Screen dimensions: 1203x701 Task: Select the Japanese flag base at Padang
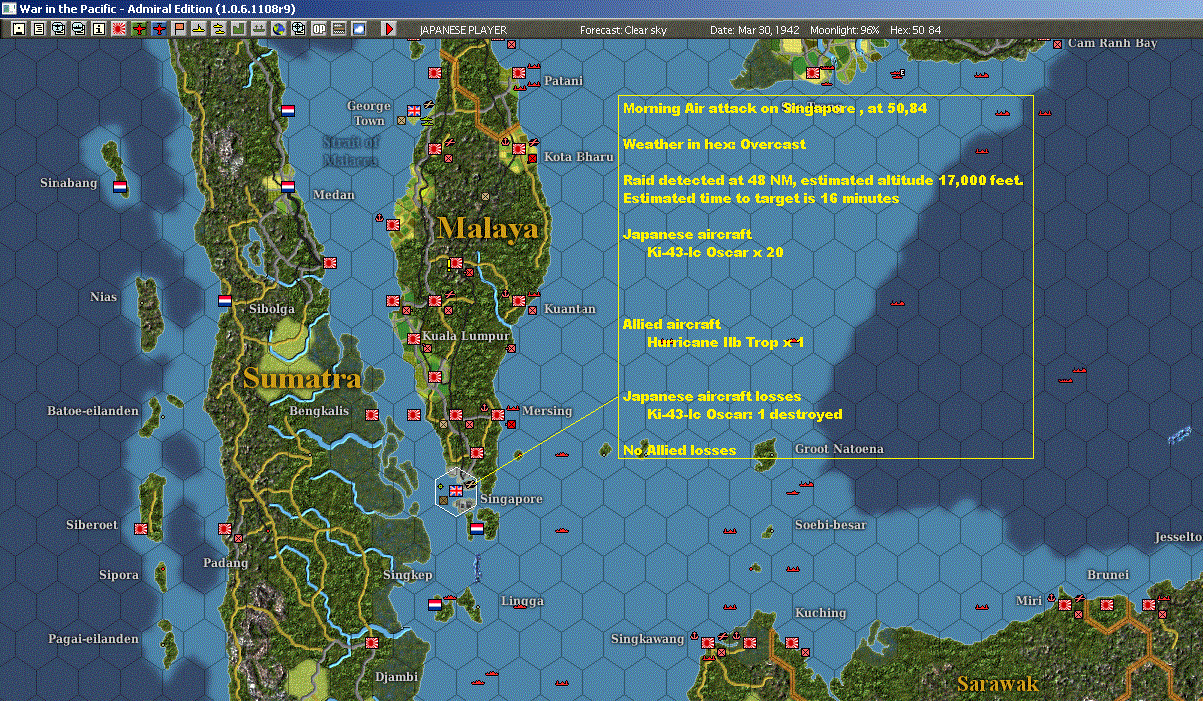(x=225, y=528)
